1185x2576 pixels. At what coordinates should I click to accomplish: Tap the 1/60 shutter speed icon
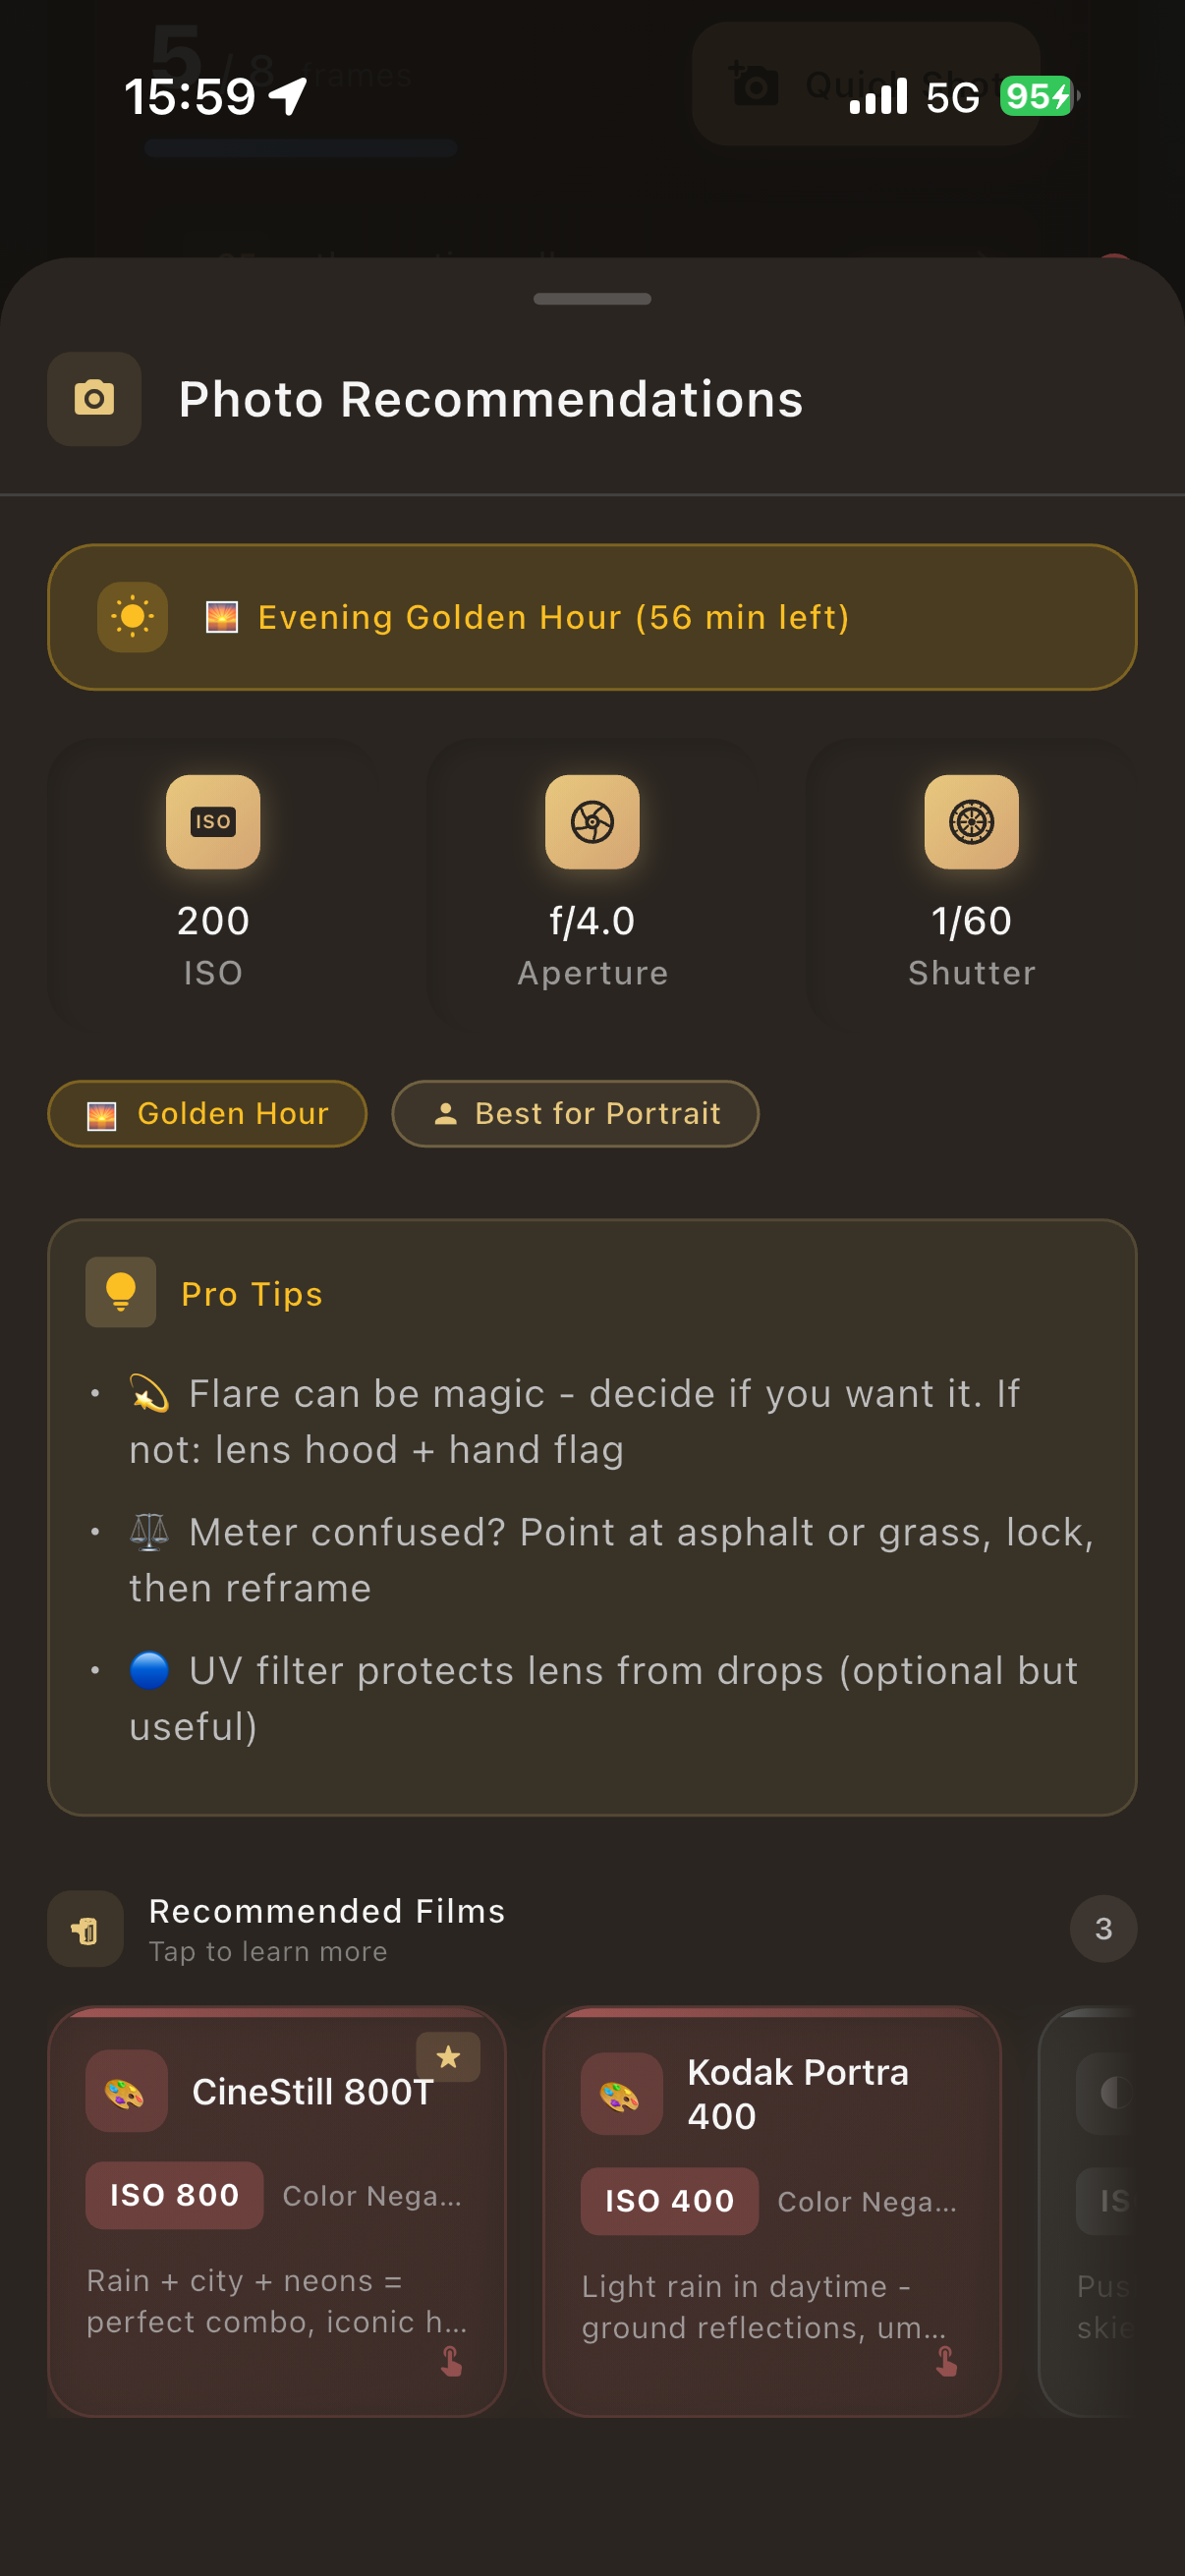(971, 822)
